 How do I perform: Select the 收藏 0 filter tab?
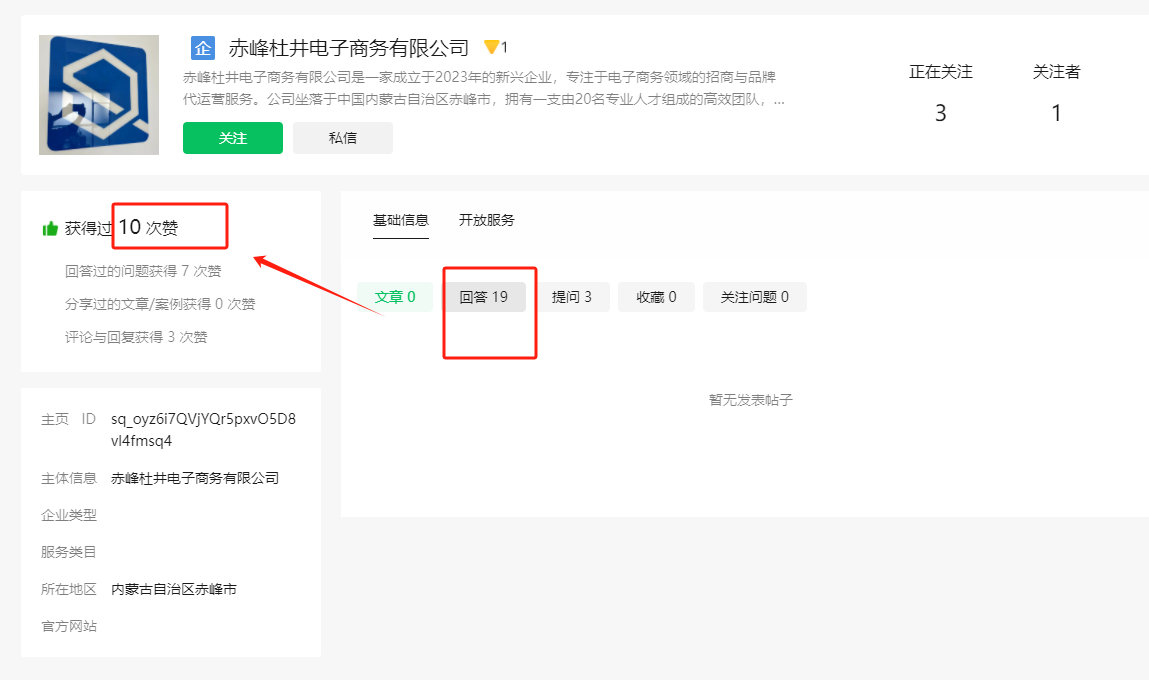(657, 297)
